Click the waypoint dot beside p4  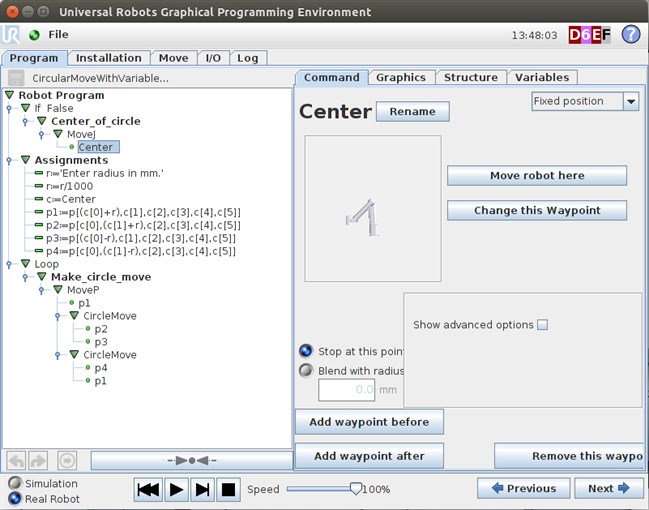(x=88, y=368)
